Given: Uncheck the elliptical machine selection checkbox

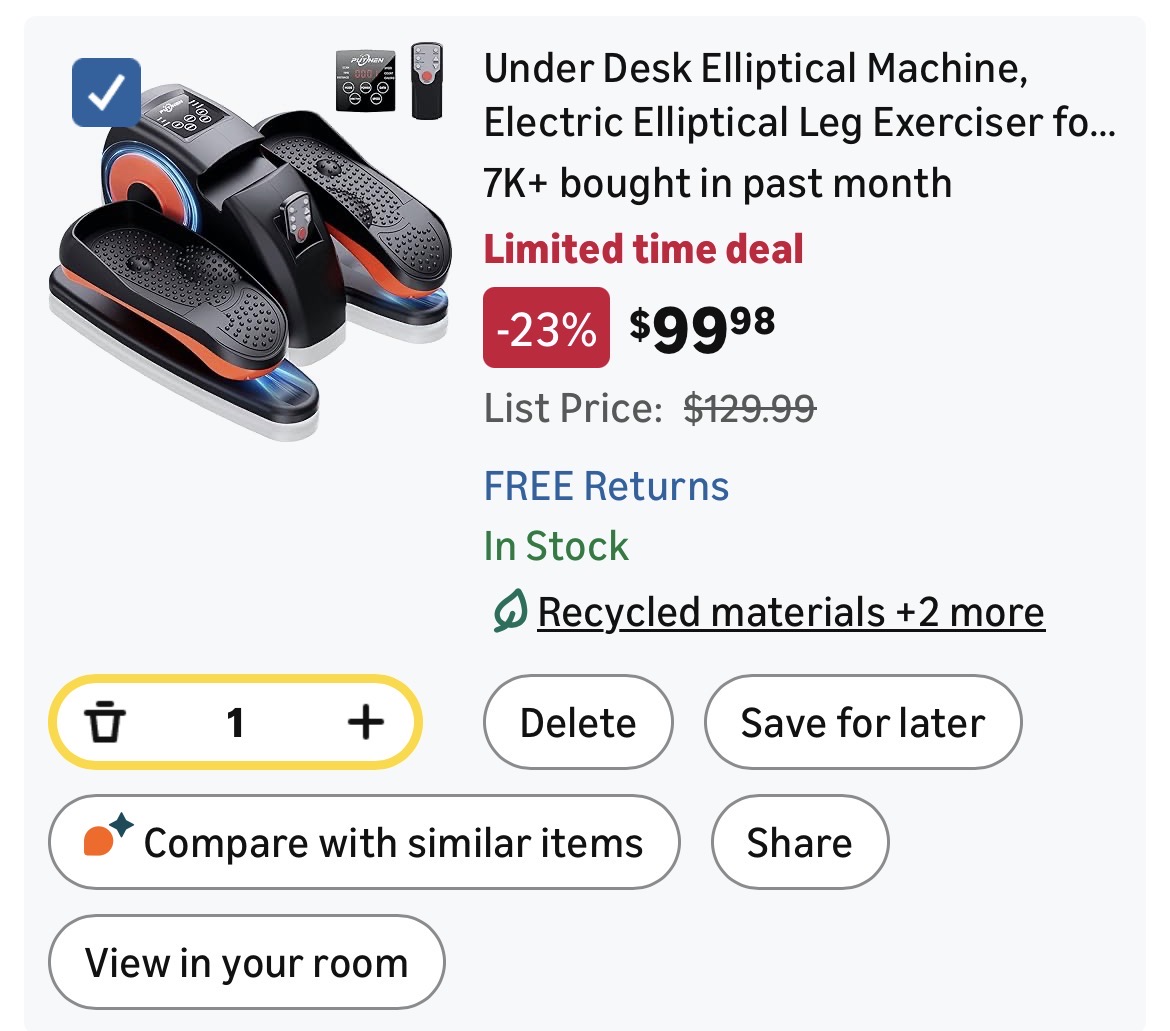Looking at the screenshot, I should coord(106,93).
